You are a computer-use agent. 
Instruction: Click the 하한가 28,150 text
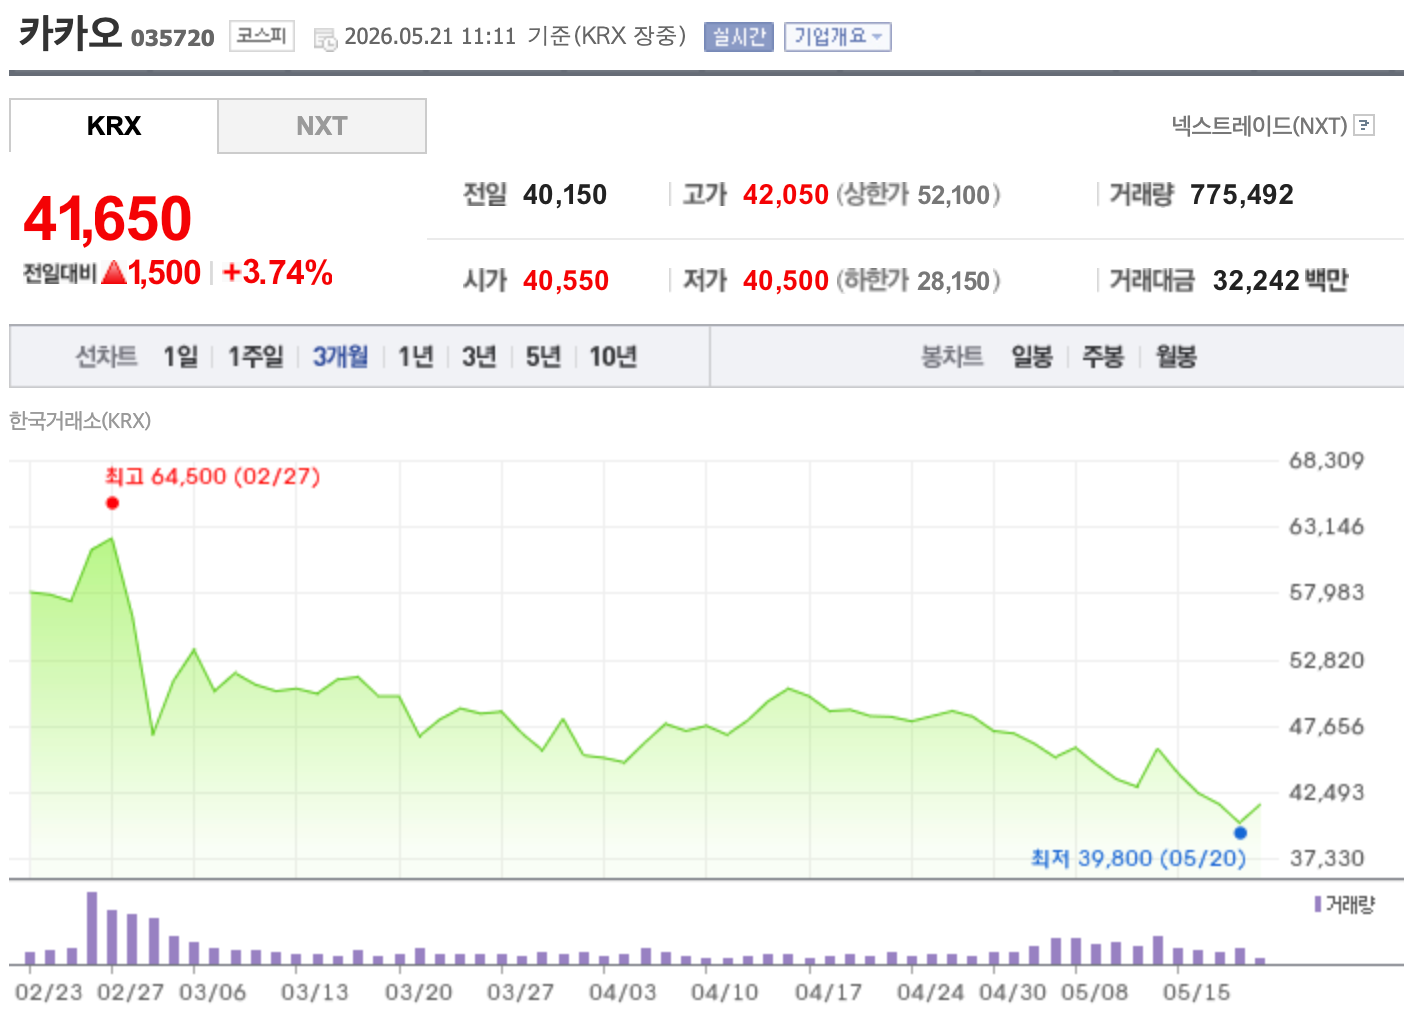(918, 281)
